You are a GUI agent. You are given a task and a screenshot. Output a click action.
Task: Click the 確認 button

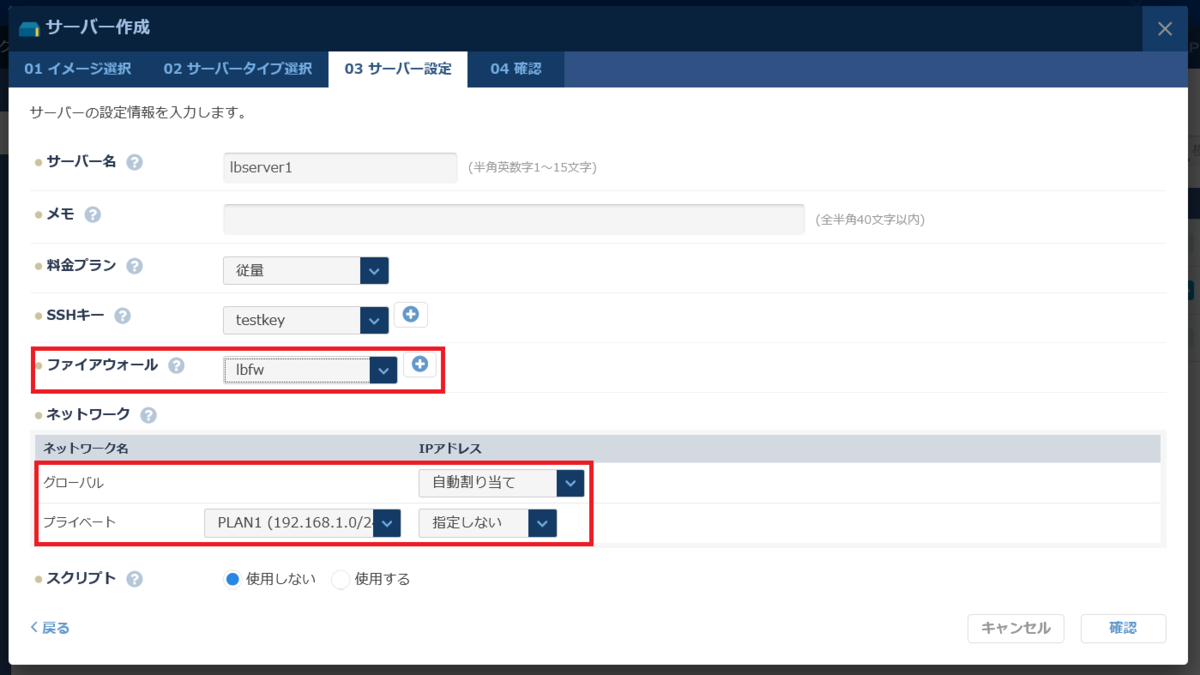coord(1123,628)
